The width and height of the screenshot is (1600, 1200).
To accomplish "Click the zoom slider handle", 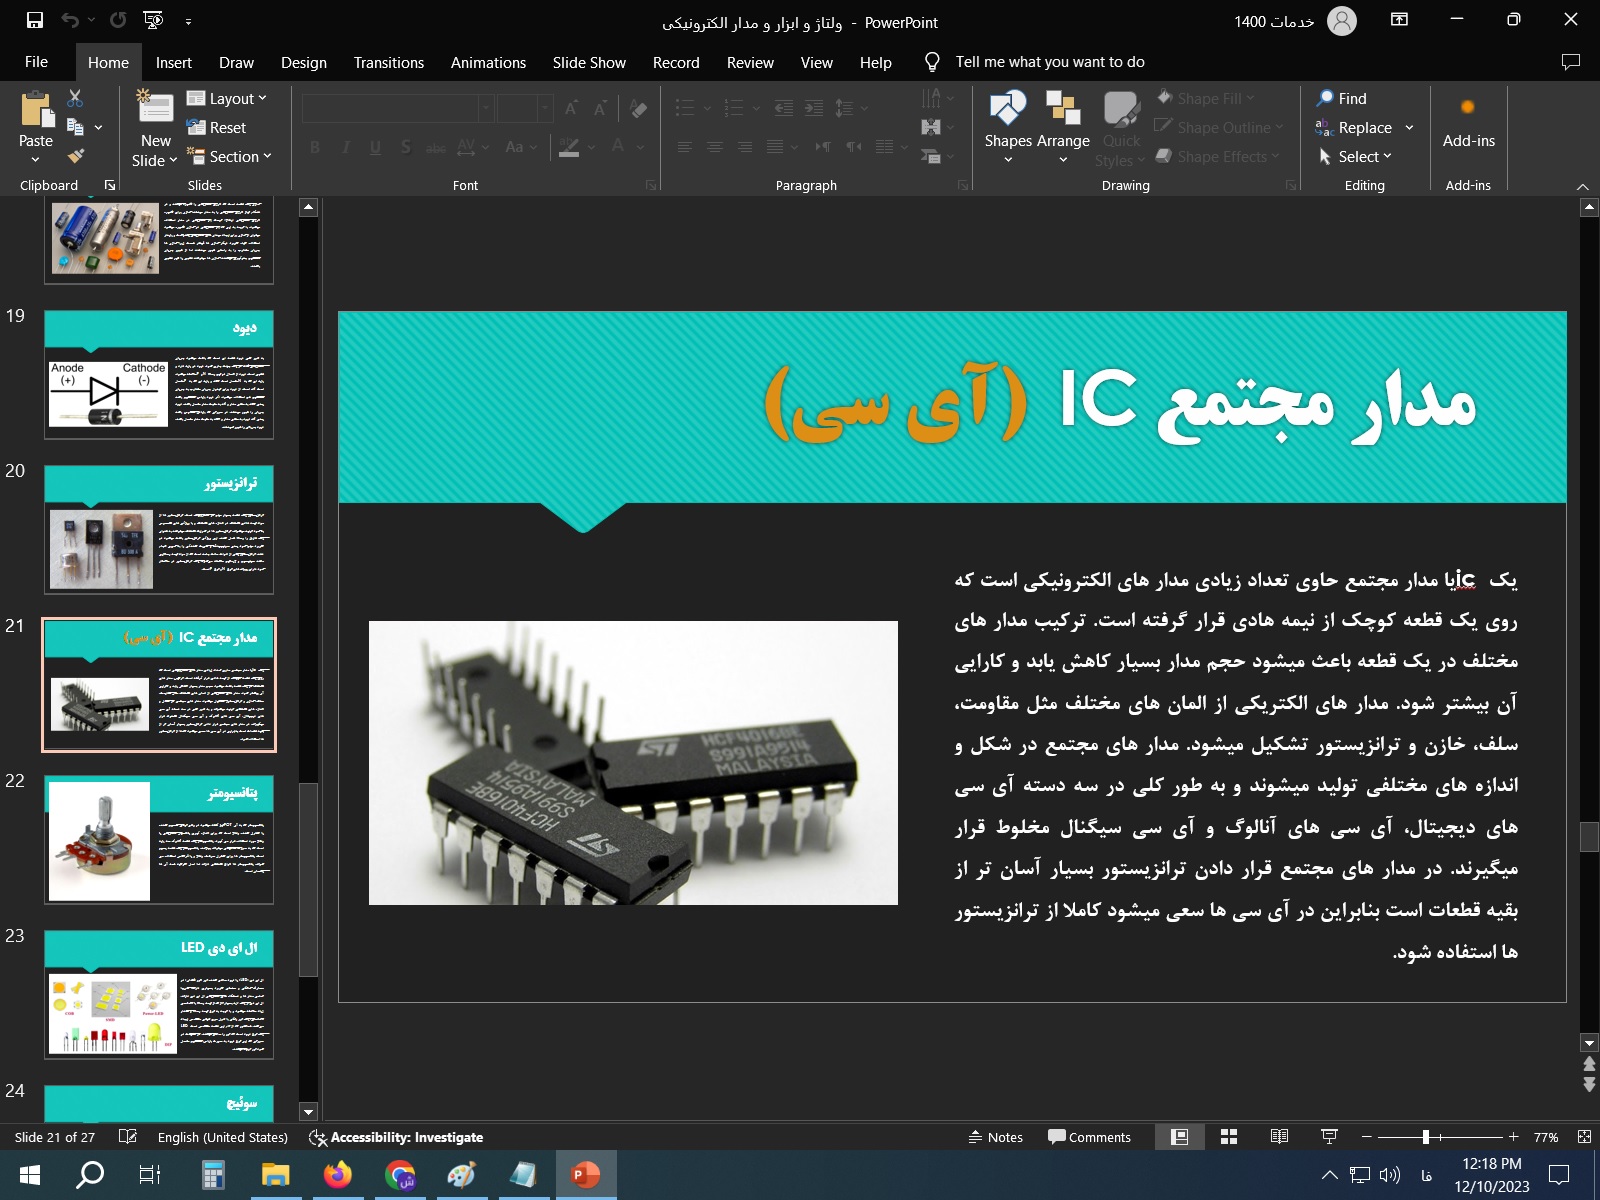I will pos(1426,1137).
